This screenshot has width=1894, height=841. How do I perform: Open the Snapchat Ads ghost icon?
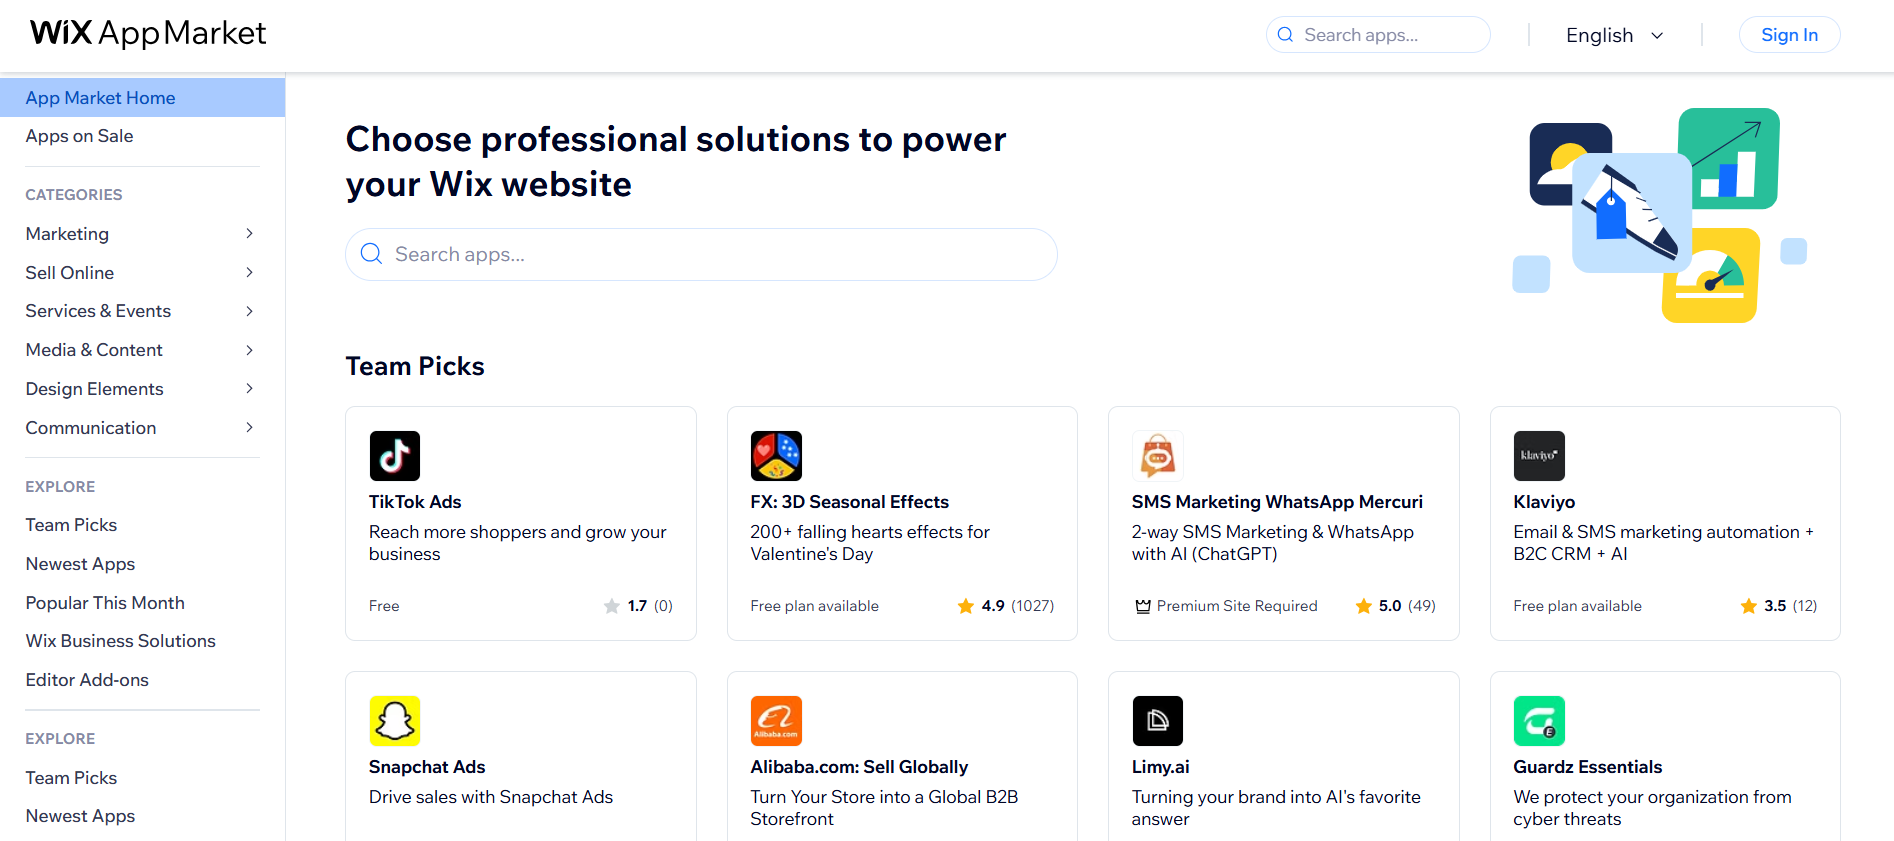point(394,721)
